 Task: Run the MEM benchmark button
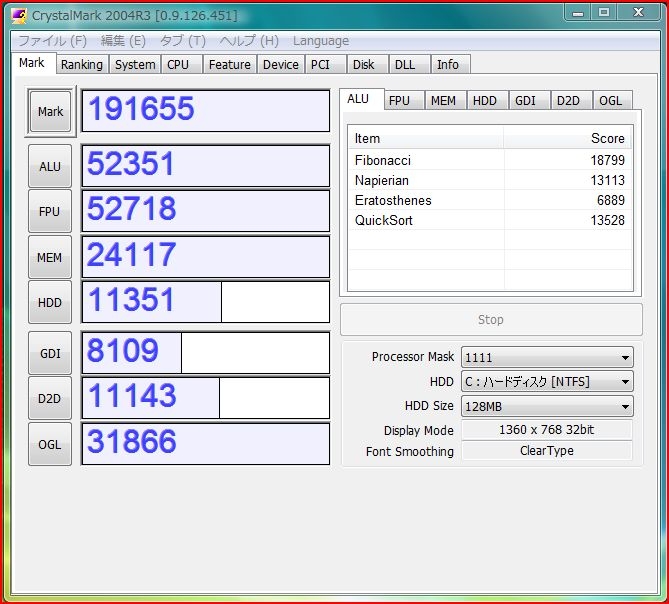(50, 258)
